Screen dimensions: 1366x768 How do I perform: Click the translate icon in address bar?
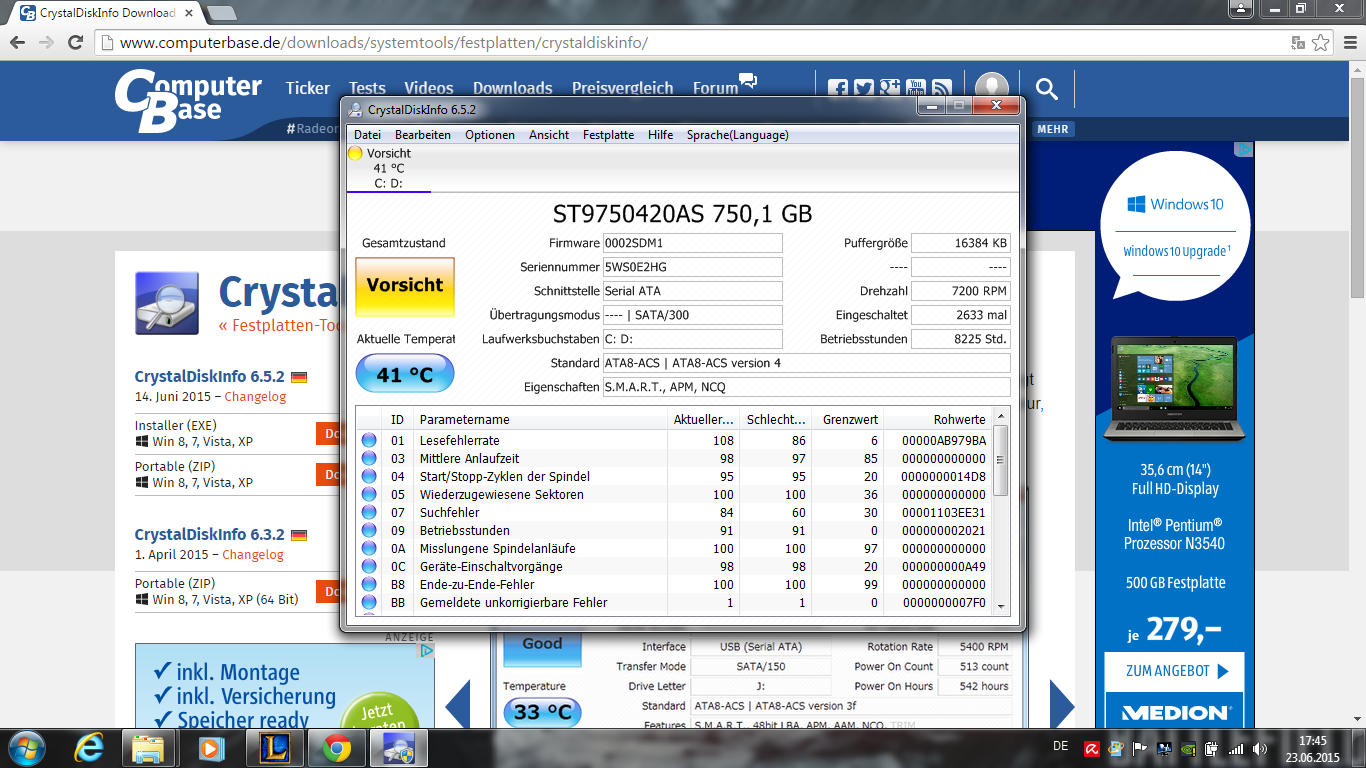[1298, 43]
